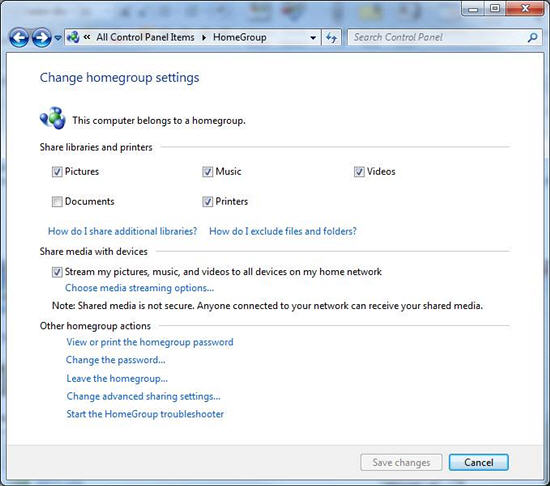Click the Cancel button
This screenshot has height=486, width=550.
coord(478,463)
